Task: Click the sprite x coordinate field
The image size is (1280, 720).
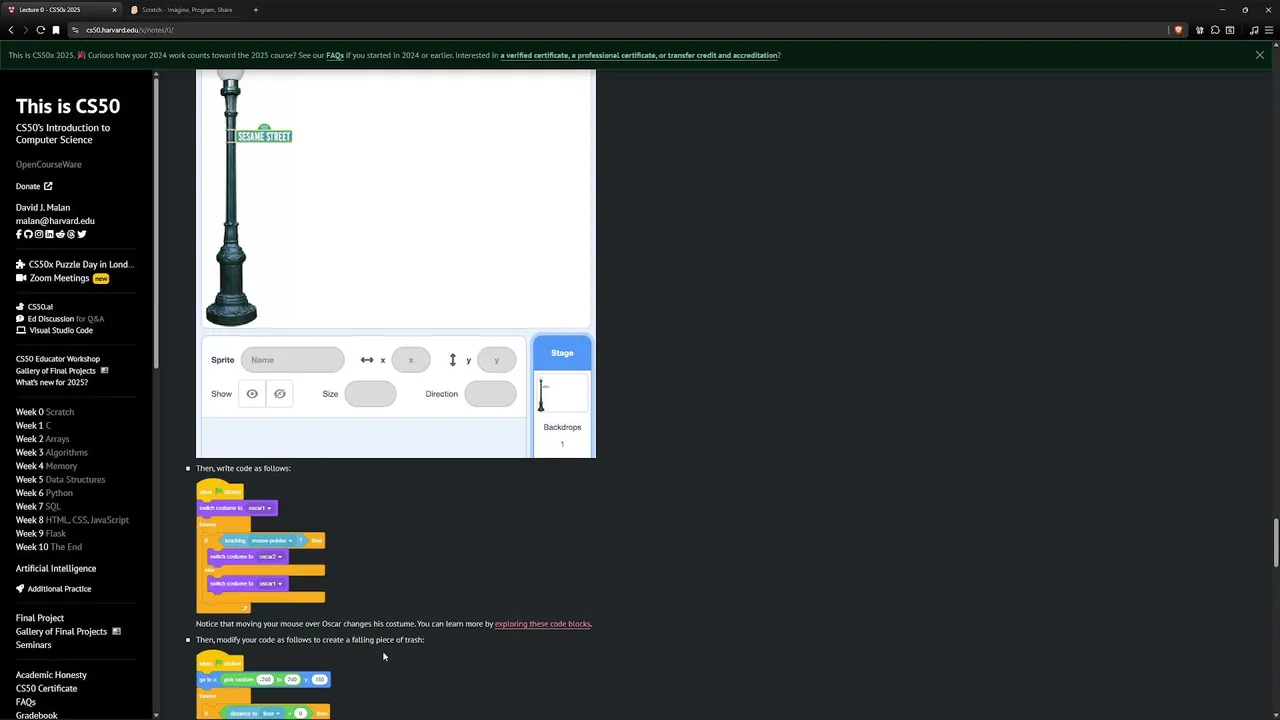Action: pyautogui.click(x=411, y=360)
